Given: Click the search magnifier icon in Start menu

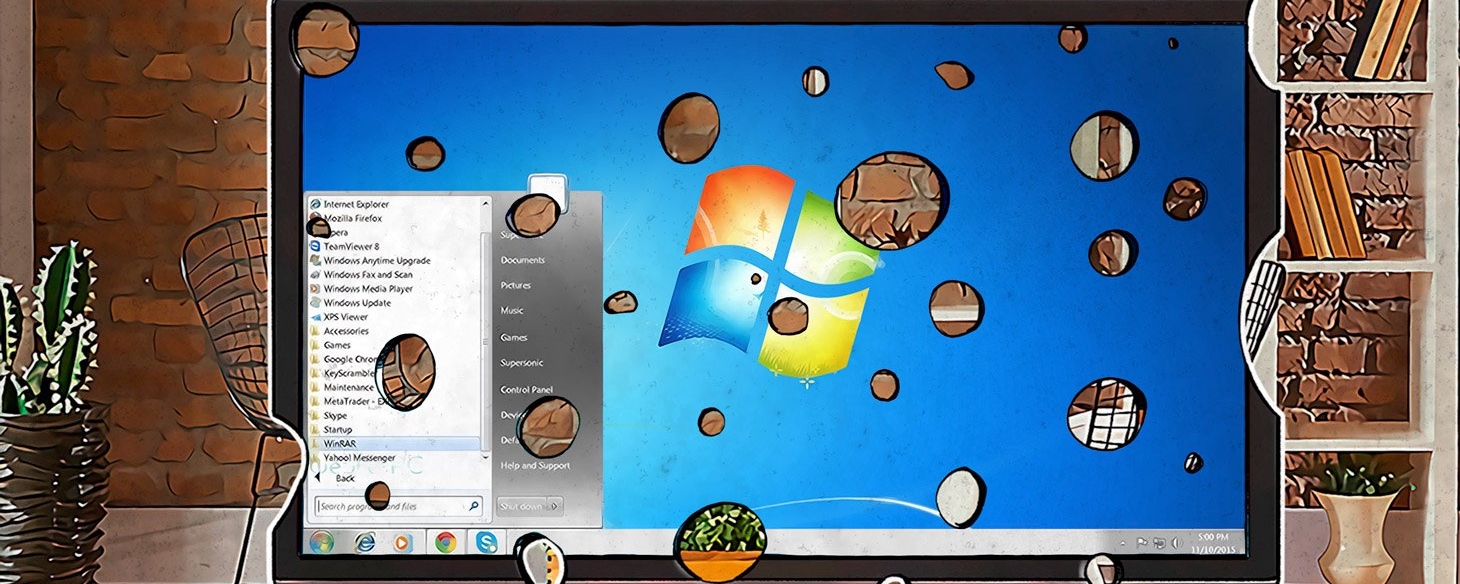Looking at the screenshot, I should [x=474, y=506].
